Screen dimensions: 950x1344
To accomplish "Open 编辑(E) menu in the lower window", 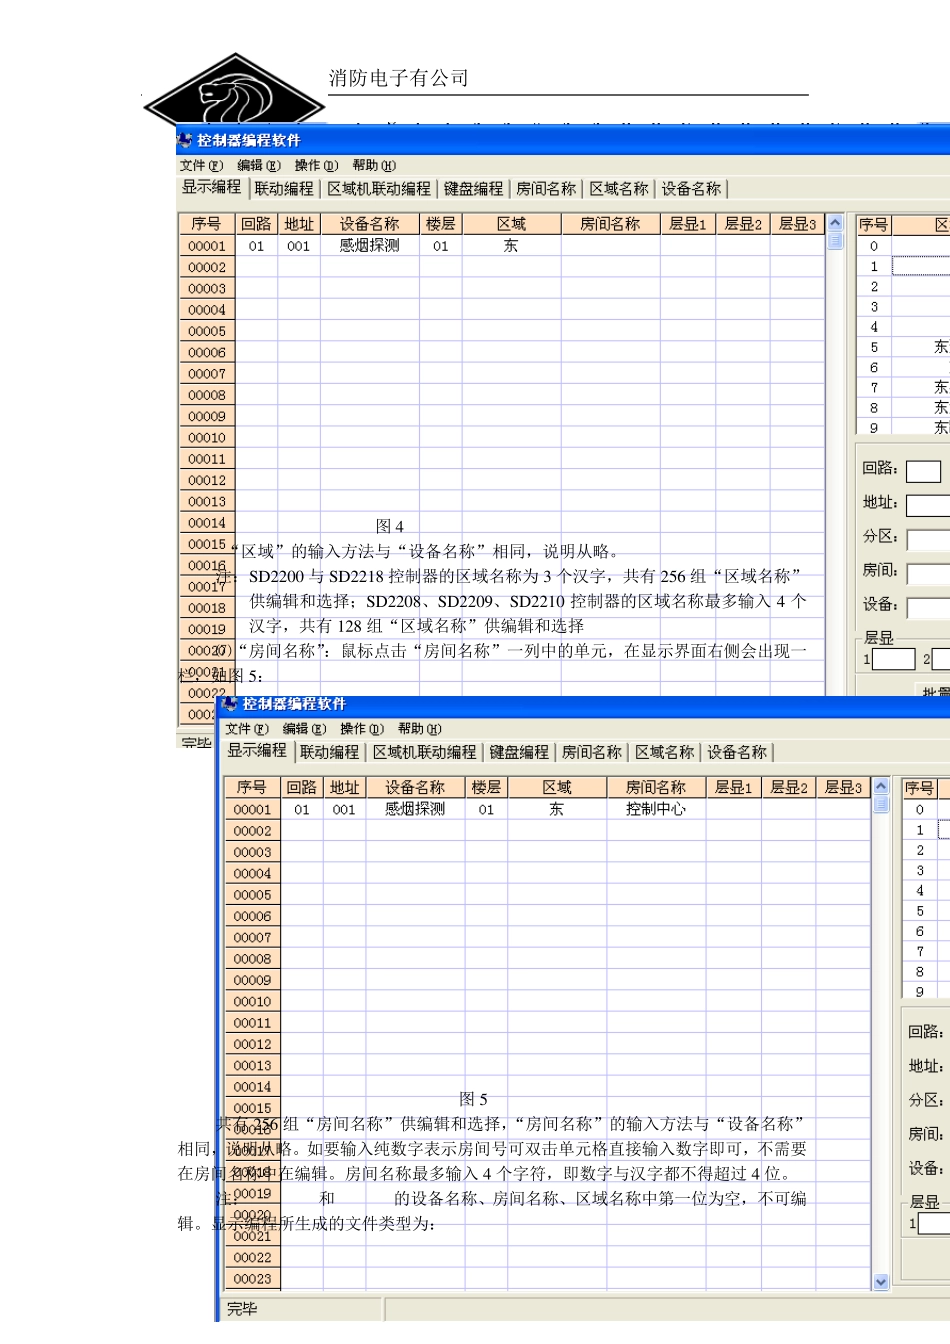I will [x=304, y=729].
